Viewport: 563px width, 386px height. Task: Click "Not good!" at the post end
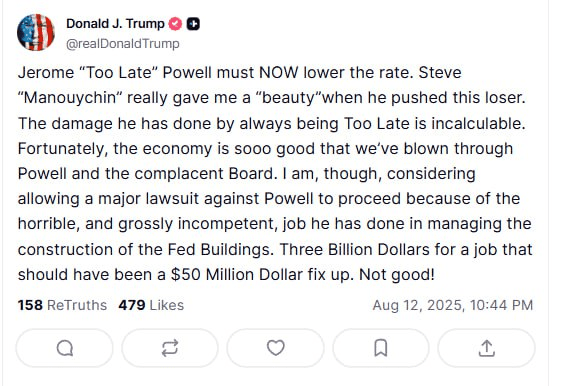coord(397,275)
